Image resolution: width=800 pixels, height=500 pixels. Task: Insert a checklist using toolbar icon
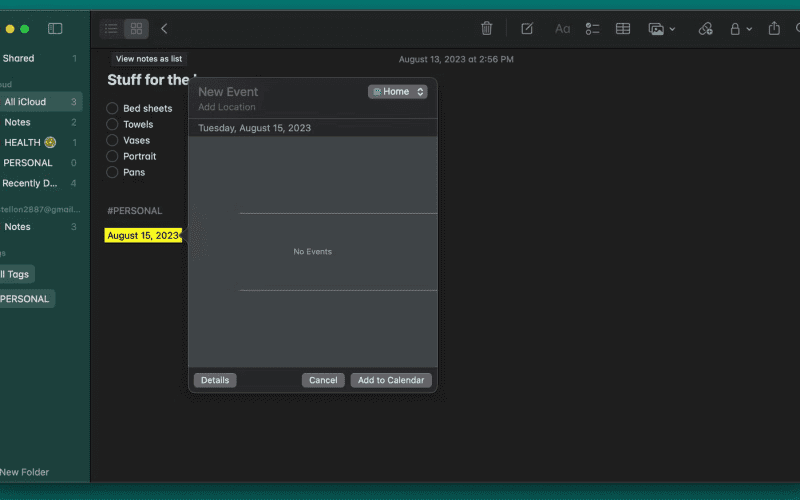pyautogui.click(x=592, y=29)
